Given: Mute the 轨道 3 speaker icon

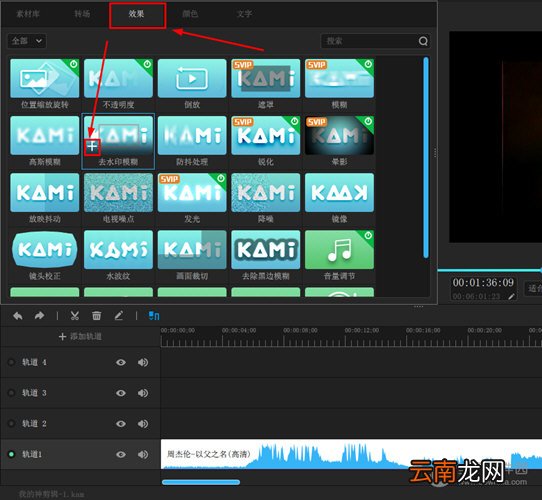Looking at the screenshot, I should pos(143,393).
